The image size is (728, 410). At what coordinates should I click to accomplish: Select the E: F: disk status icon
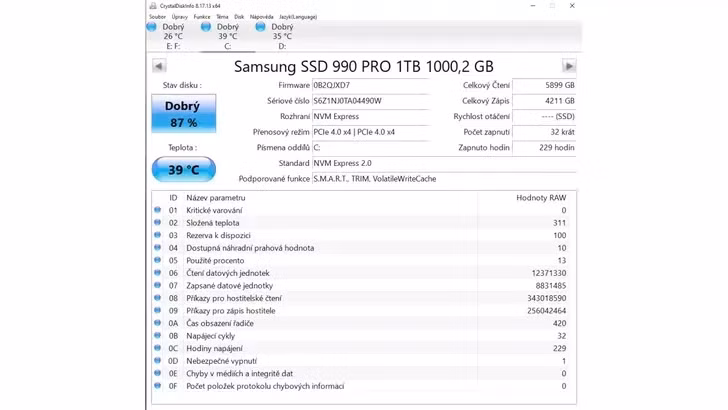click(152, 27)
